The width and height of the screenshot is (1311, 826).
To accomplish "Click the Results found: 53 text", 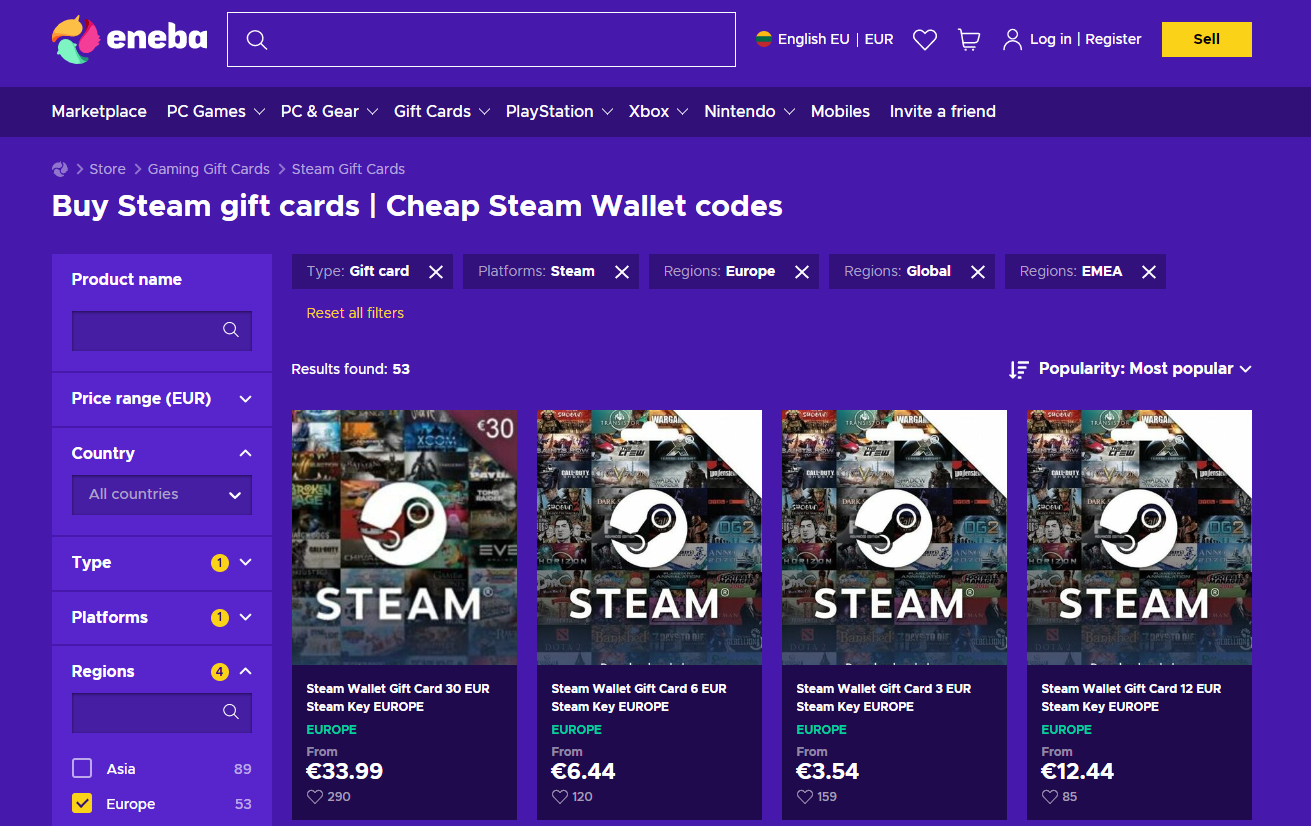I will 351,369.
